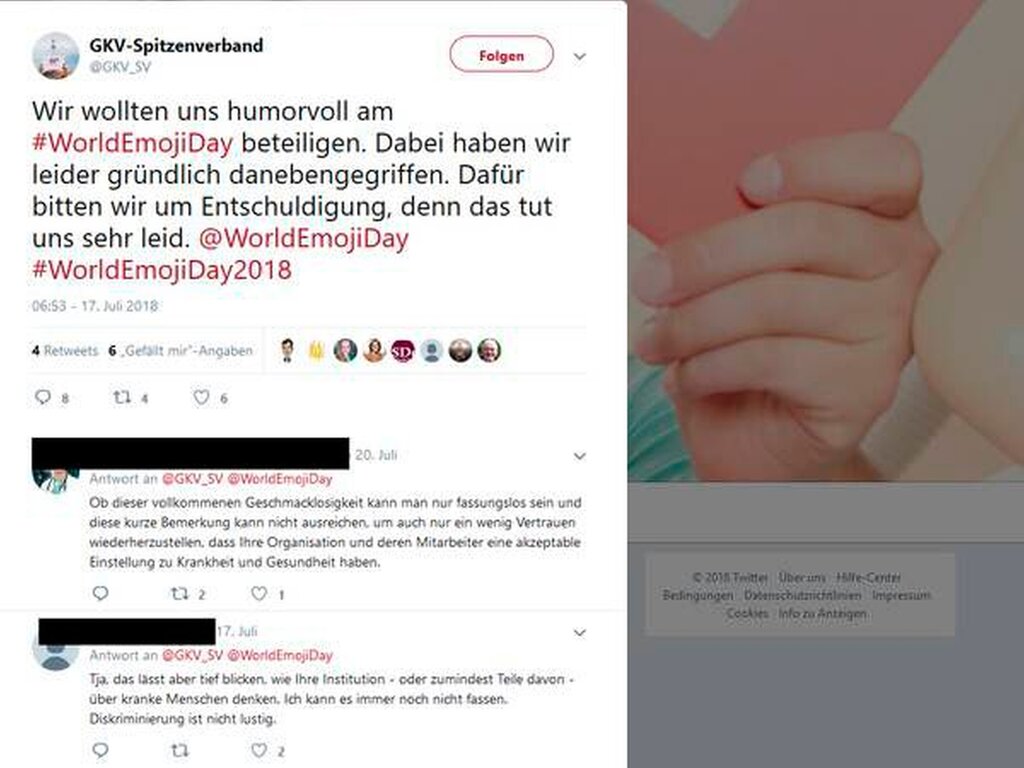Expand options chevron on 20. Juli reply

579,456
